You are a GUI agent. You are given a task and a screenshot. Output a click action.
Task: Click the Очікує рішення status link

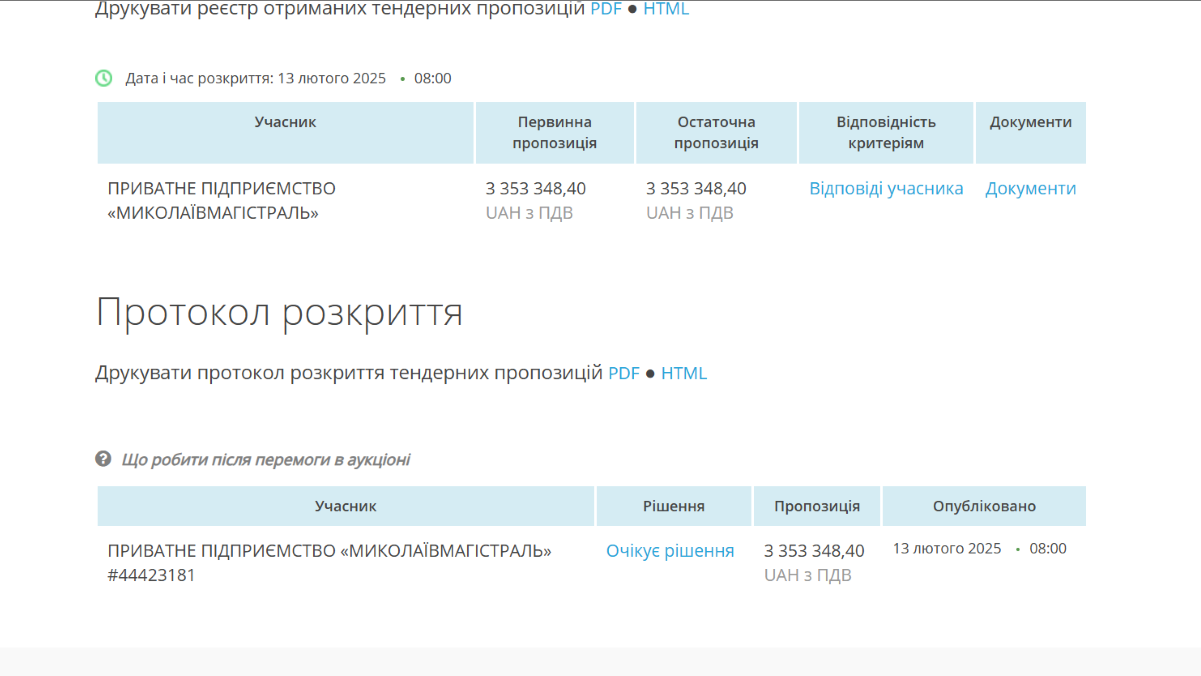click(x=670, y=551)
